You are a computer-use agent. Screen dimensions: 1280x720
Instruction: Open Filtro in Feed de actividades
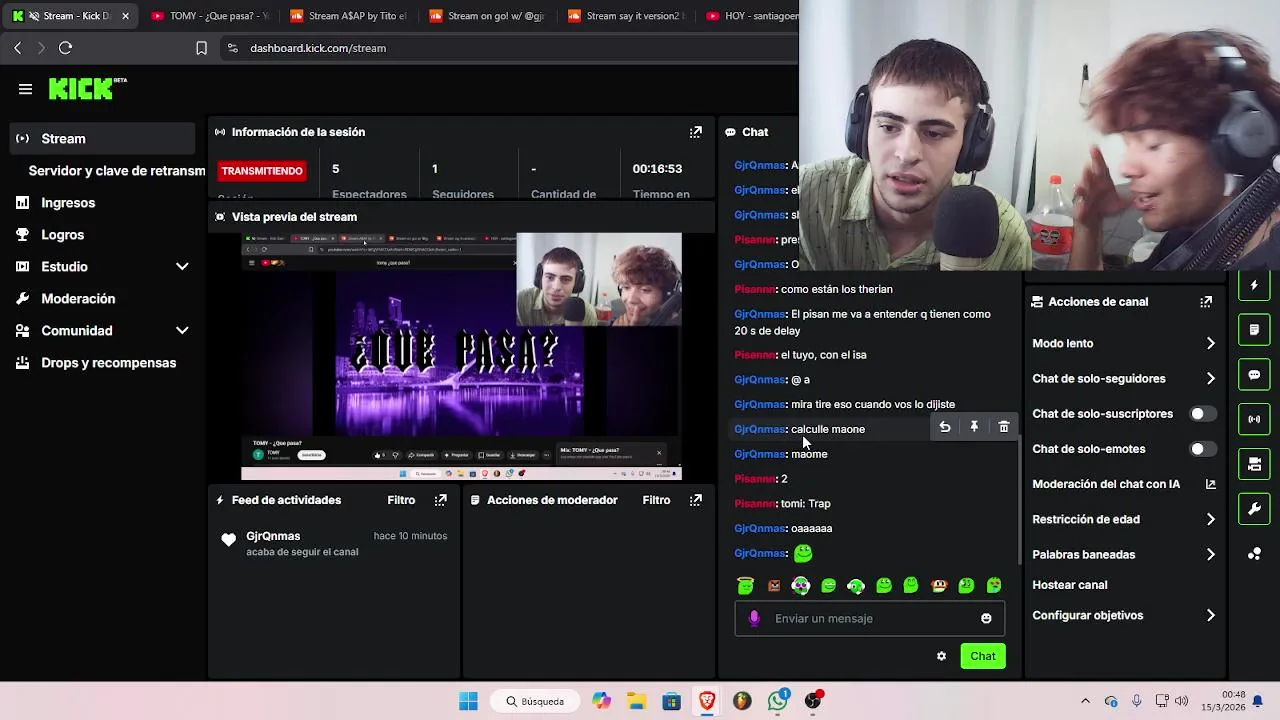401,500
